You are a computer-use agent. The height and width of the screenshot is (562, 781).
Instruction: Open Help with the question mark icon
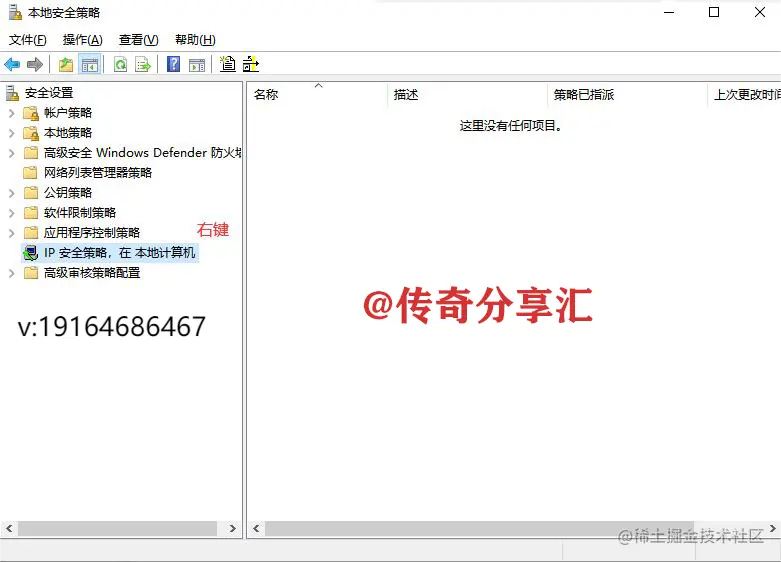point(173,64)
